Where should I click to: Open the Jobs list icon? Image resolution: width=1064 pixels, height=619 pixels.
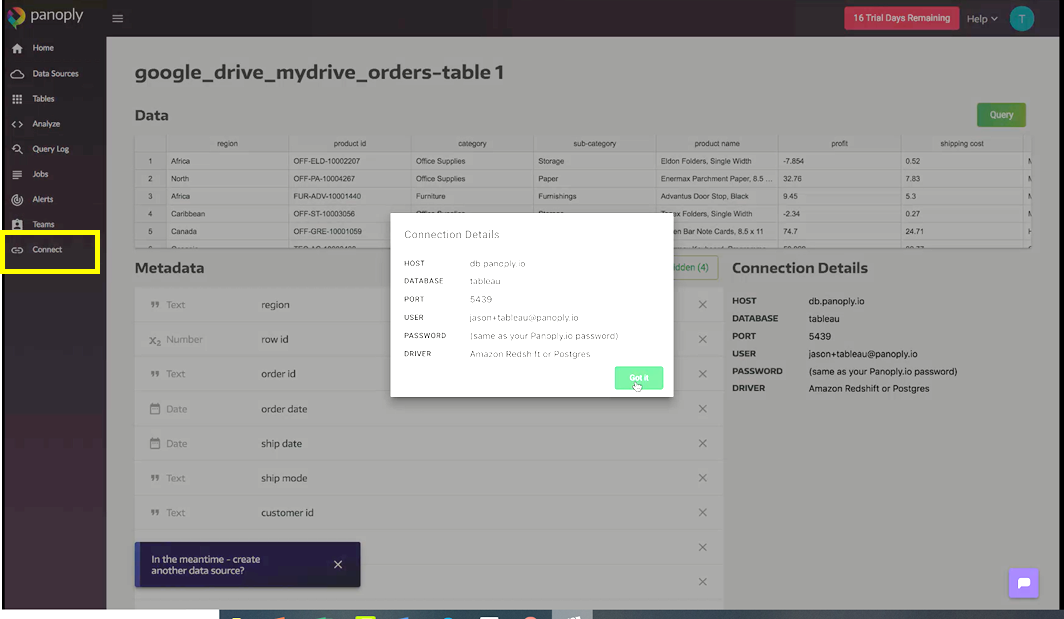pyautogui.click(x=17, y=174)
